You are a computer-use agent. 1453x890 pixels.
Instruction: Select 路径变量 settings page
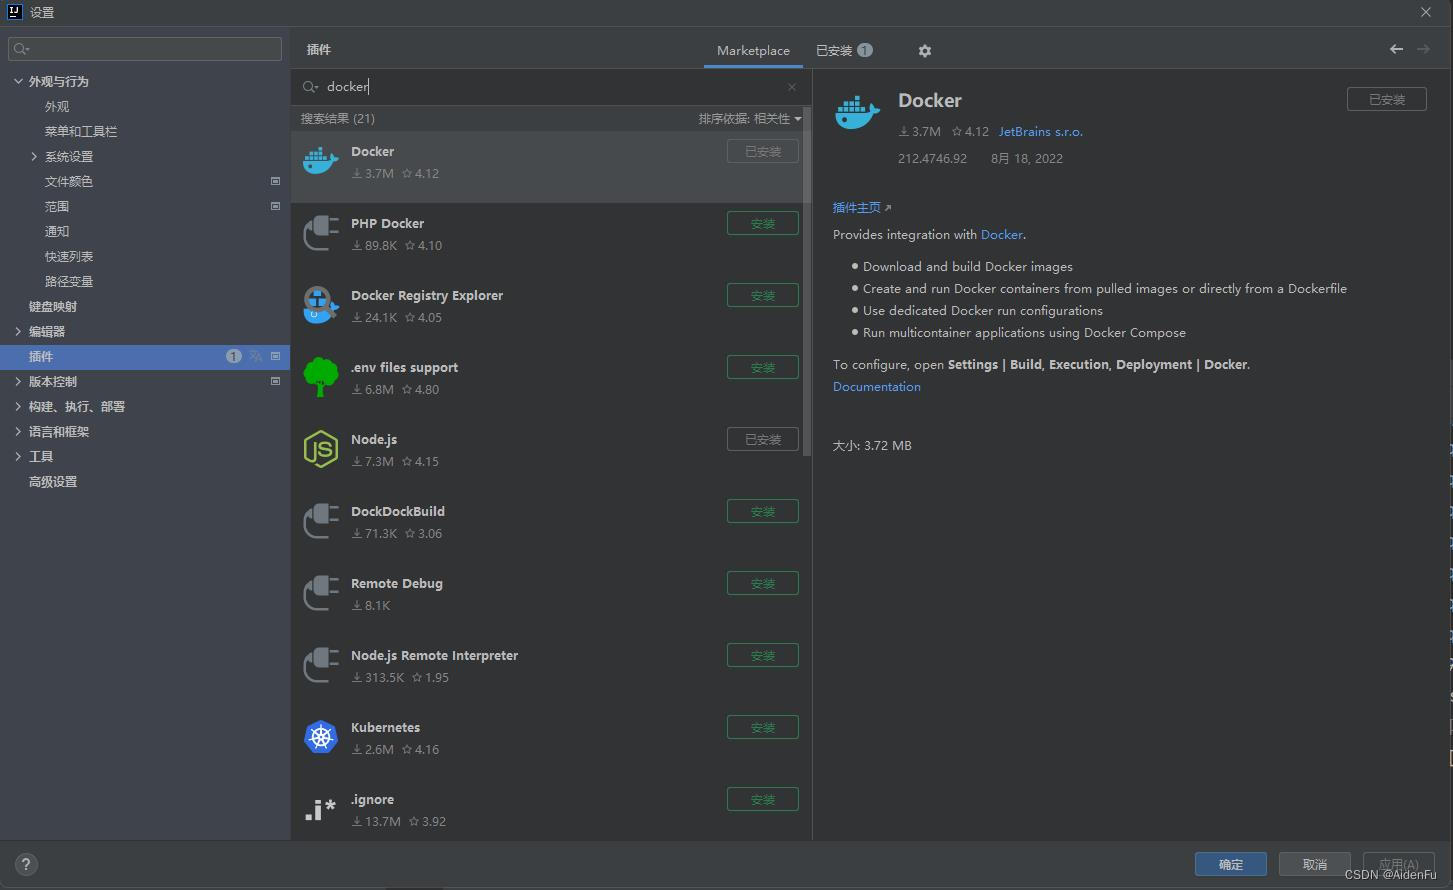(x=69, y=281)
